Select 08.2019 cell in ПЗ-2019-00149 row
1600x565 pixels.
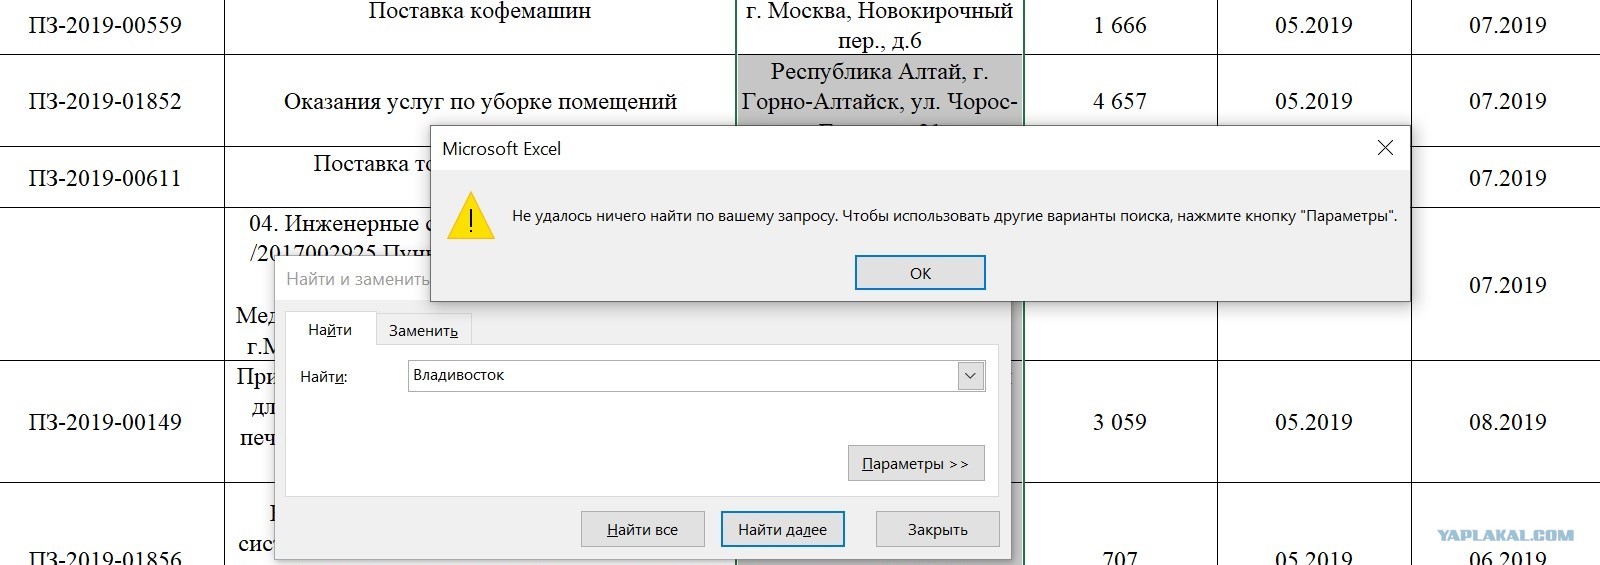coord(1507,422)
